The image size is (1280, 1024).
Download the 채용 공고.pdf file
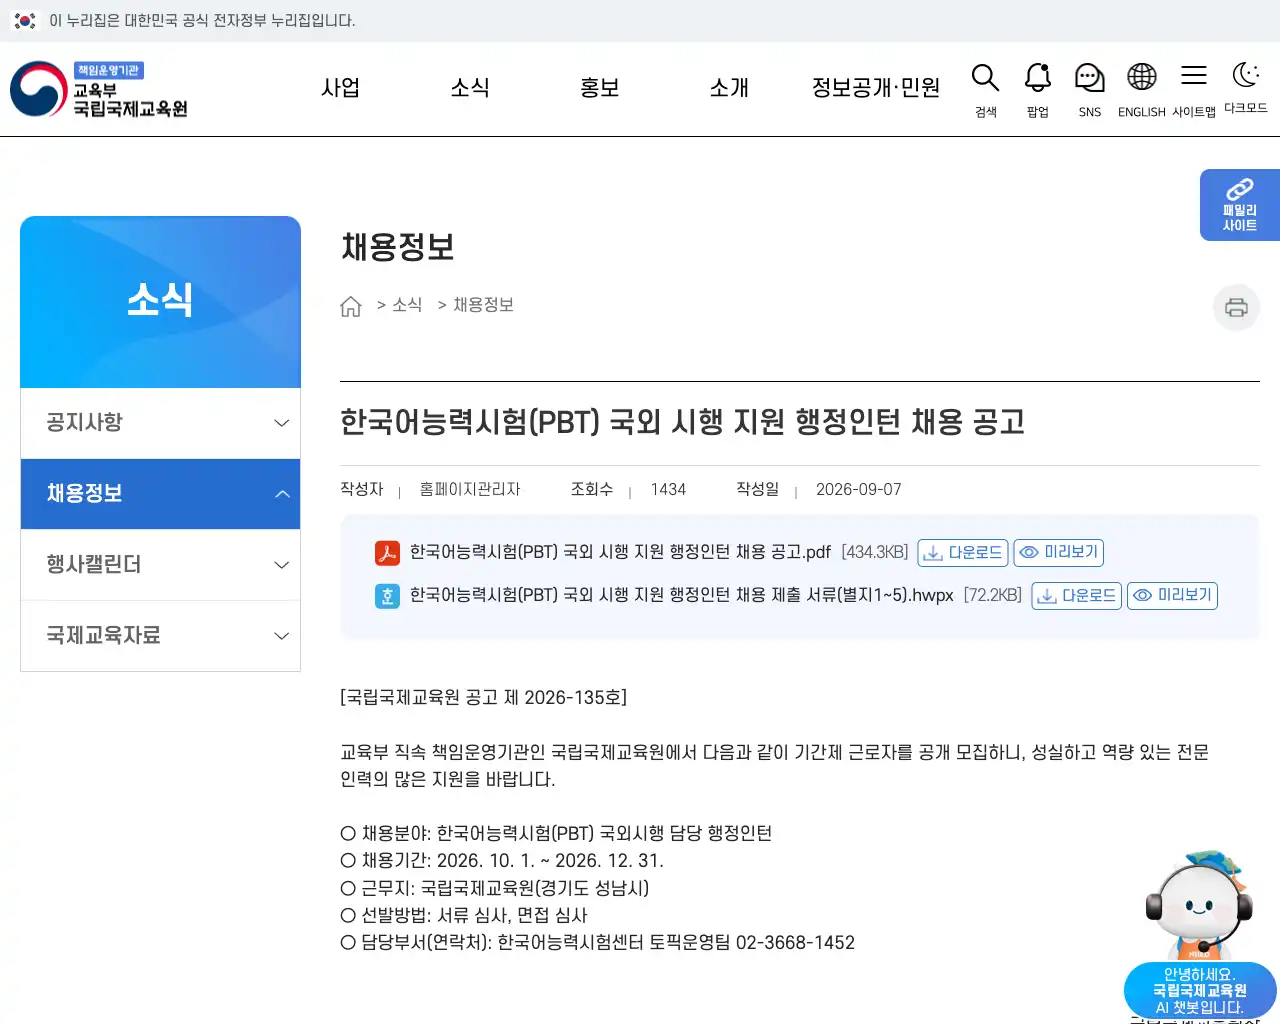(962, 553)
